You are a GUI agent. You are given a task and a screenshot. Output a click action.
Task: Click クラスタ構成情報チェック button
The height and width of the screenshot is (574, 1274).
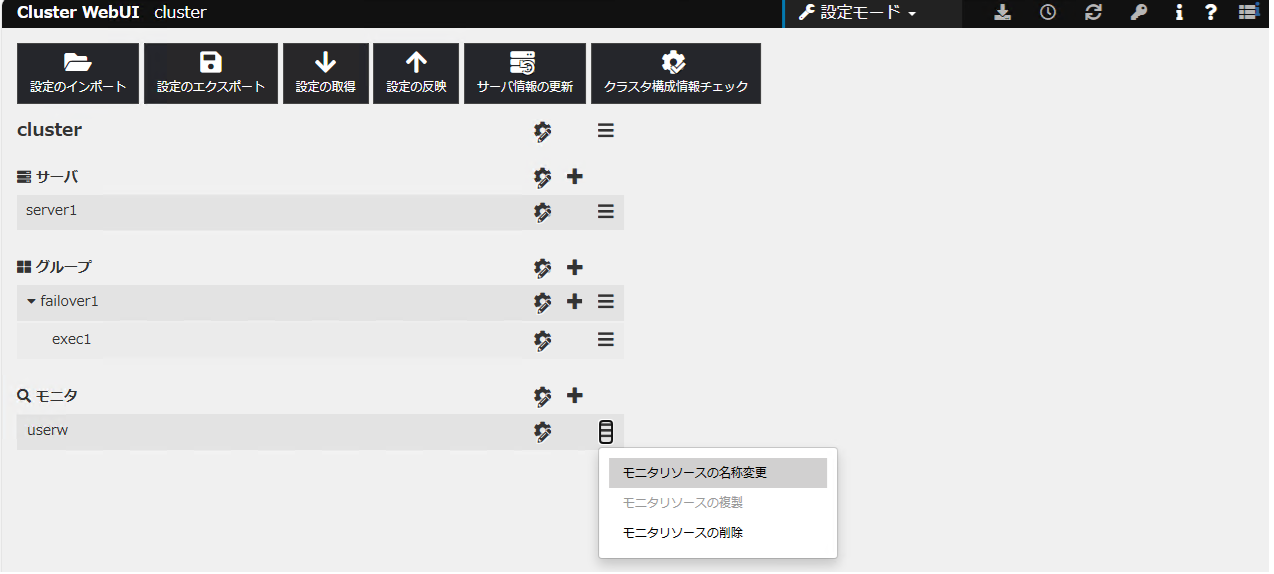[675, 73]
